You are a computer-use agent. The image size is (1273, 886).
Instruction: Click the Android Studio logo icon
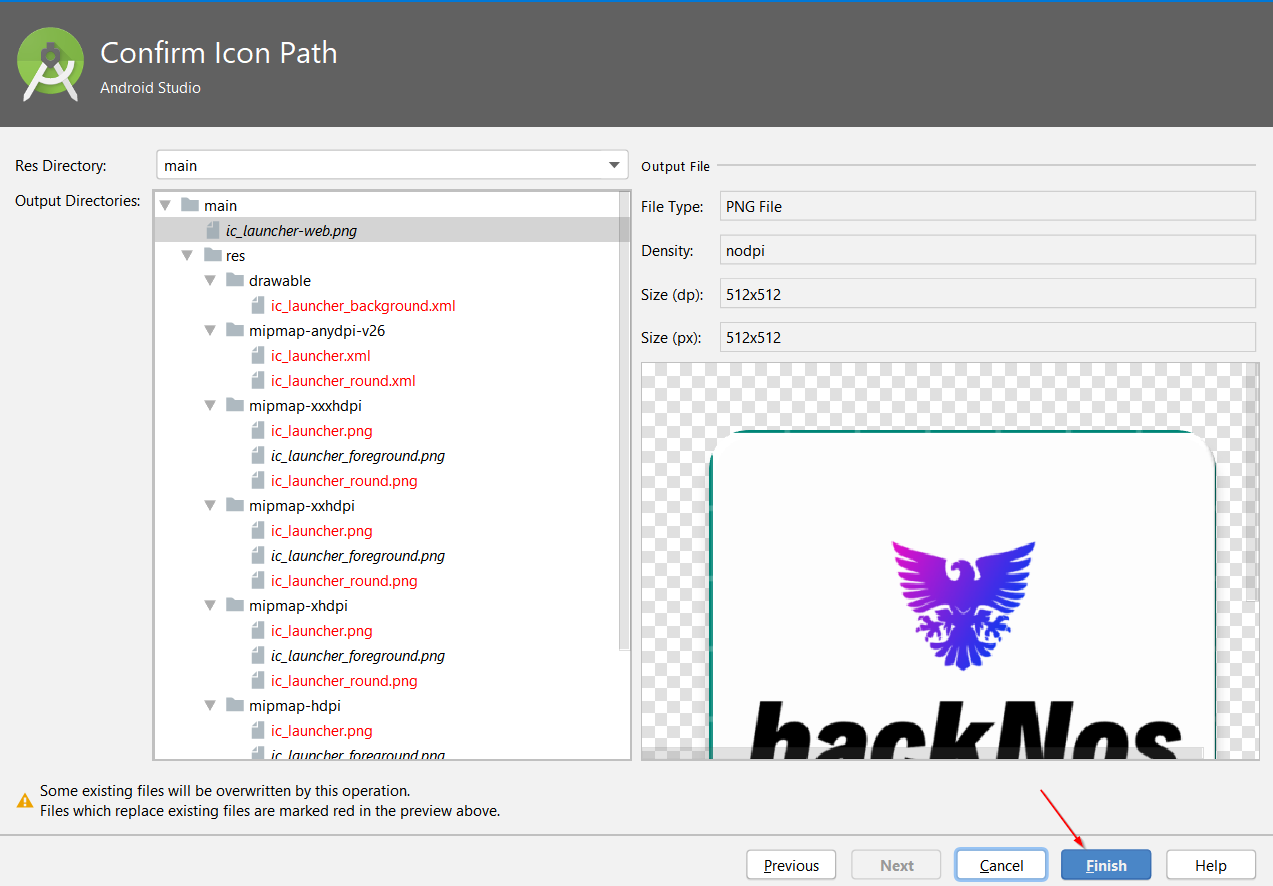(50, 65)
